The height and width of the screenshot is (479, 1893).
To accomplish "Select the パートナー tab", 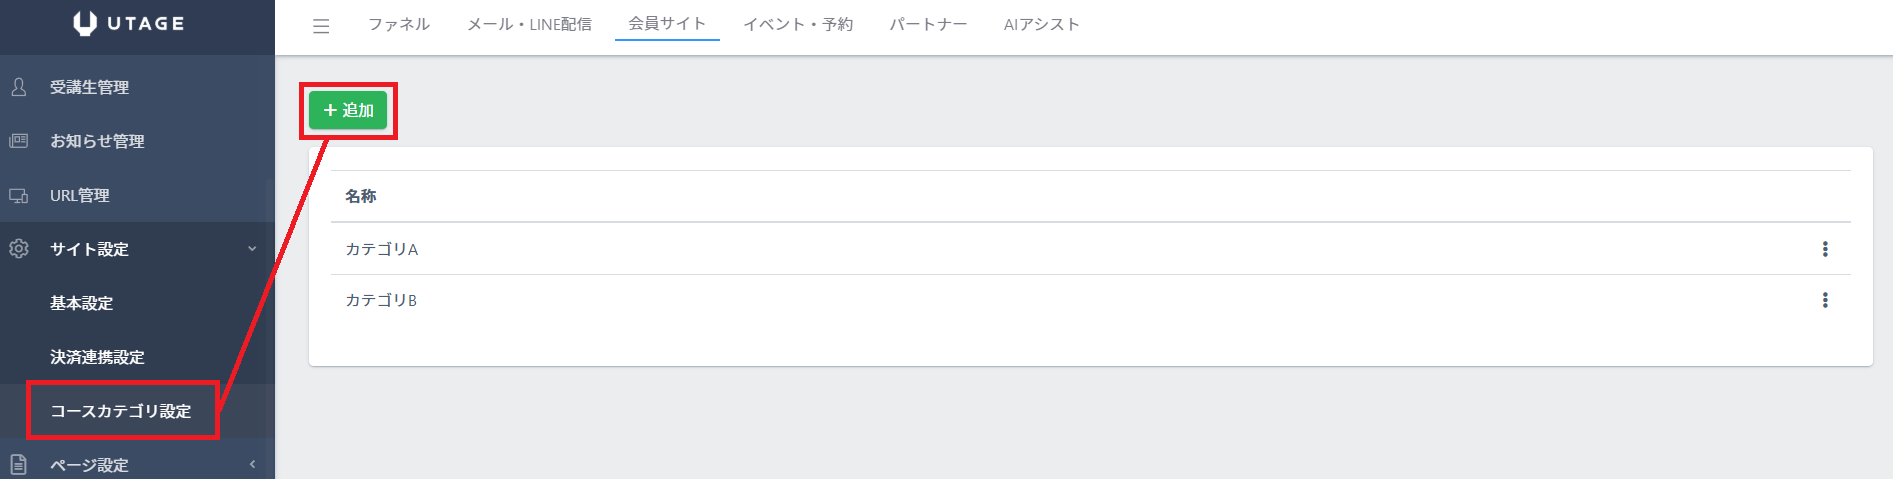I will (928, 24).
